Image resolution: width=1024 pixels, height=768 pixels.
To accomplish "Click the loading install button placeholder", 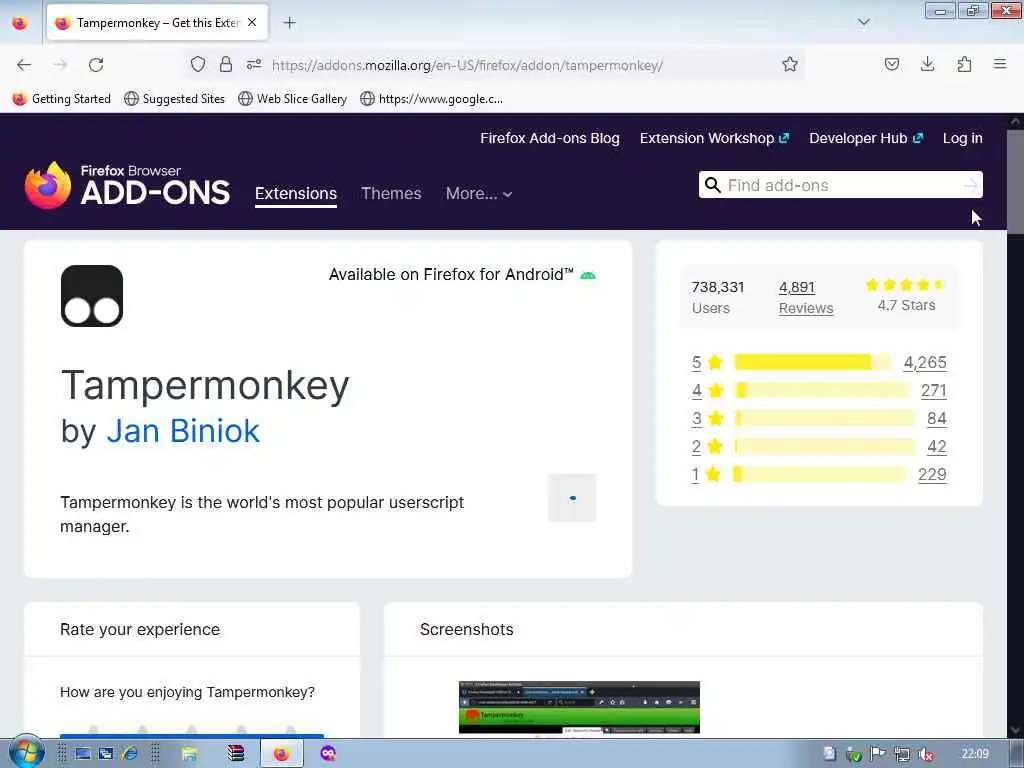I will point(572,498).
